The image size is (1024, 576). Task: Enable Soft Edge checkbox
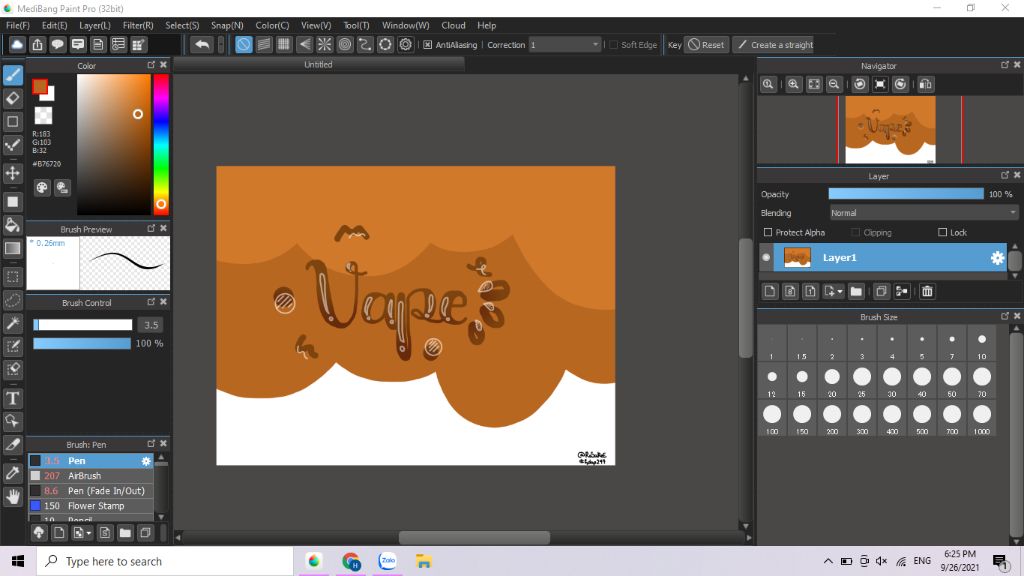pyautogui.click(x=613, y=45)
